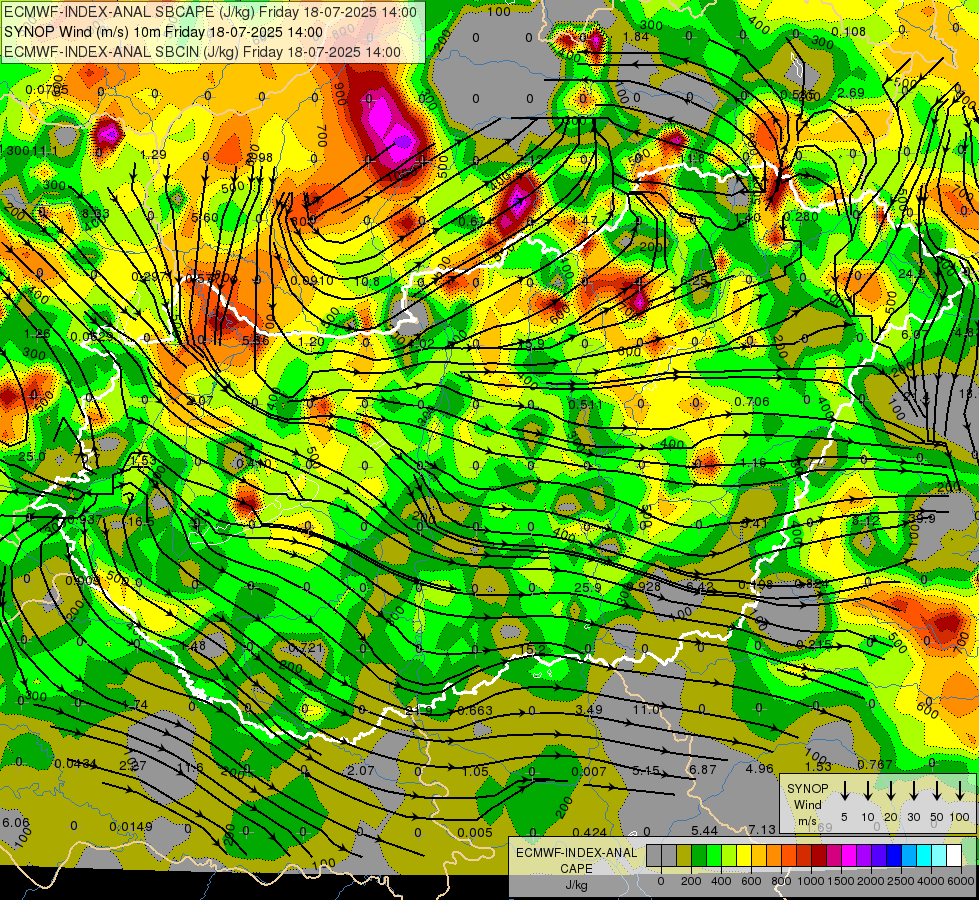Select the pure blue CAPE legend swatch
This screenshot has width=979, height=900.
click(894, 855)
